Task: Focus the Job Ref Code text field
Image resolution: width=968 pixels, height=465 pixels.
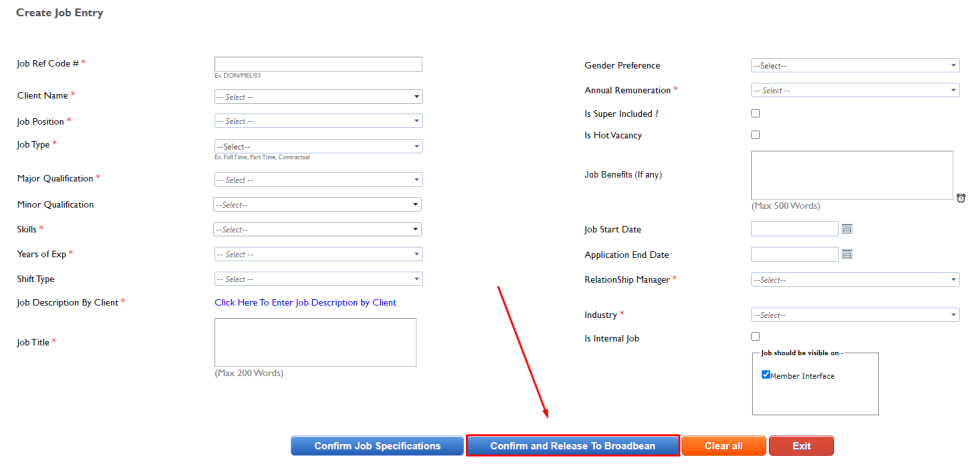Action: [x=318, y=64]
